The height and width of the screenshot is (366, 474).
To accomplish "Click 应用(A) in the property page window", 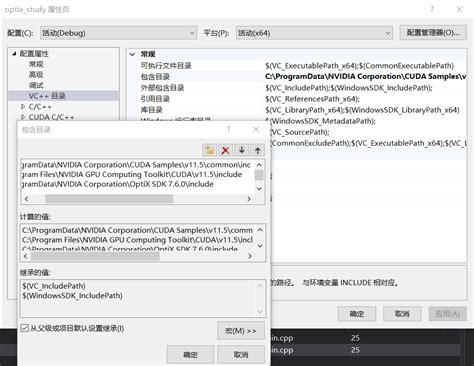I will (447, 314).
